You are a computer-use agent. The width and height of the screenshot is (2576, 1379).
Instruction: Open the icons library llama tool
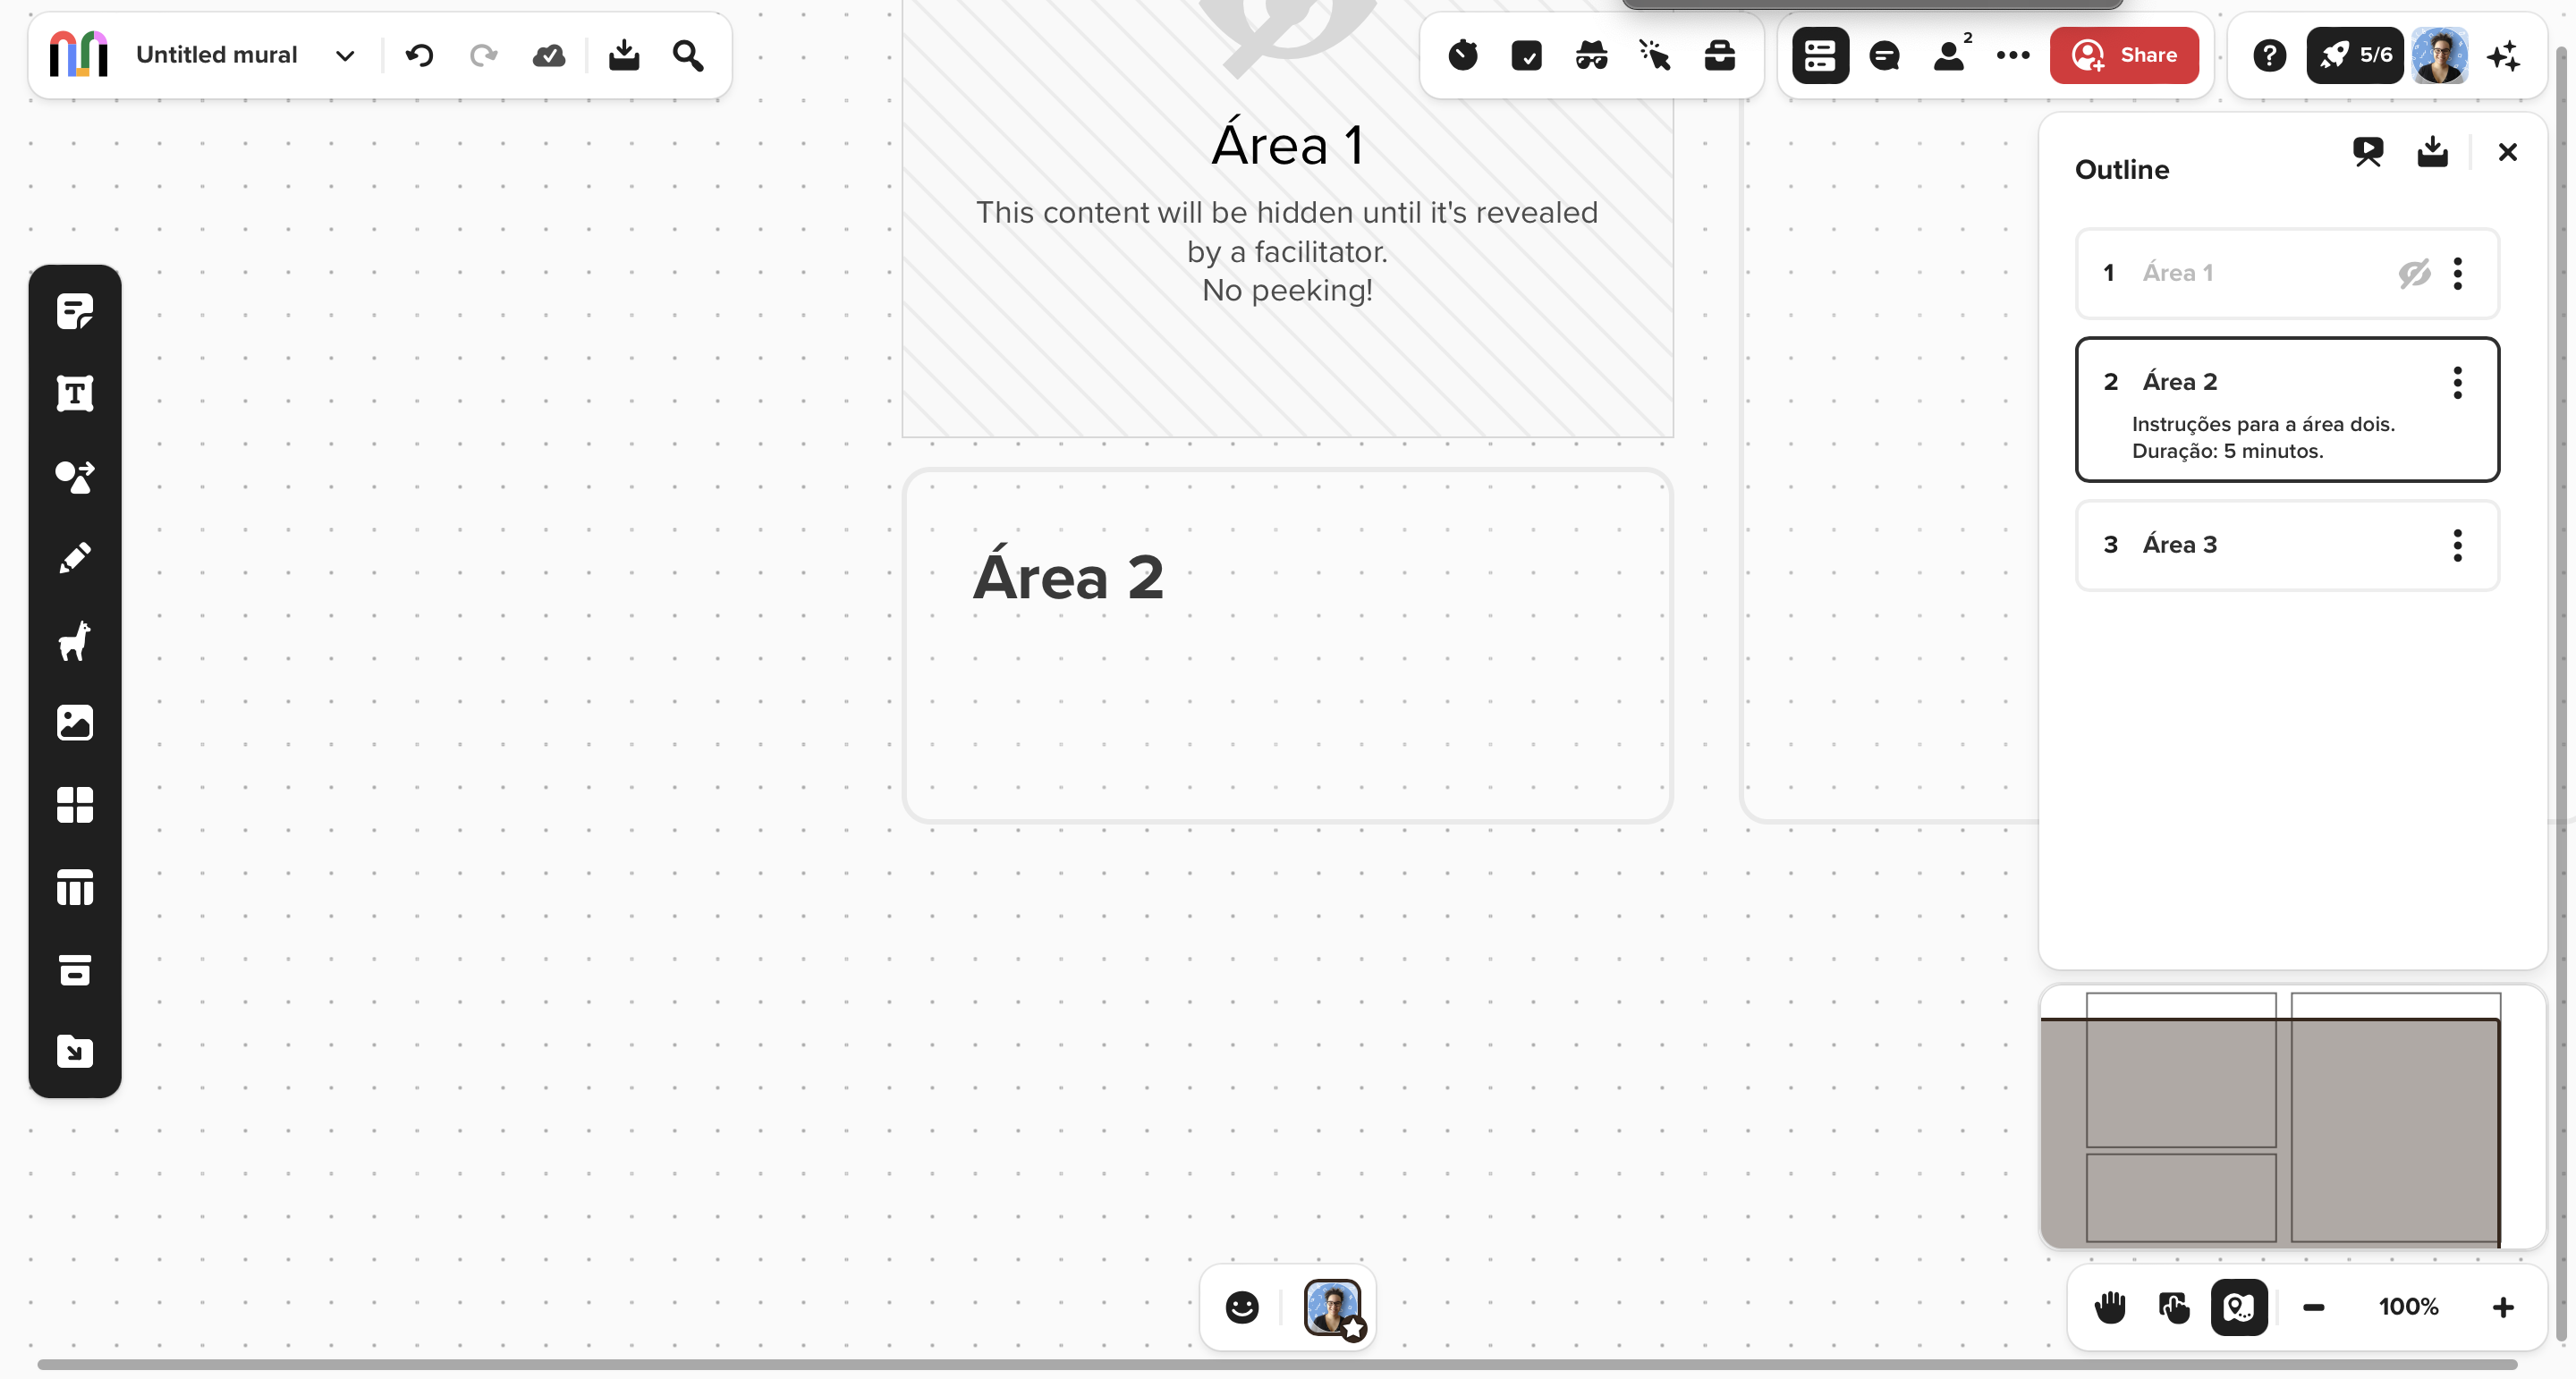tap(75, 641)
